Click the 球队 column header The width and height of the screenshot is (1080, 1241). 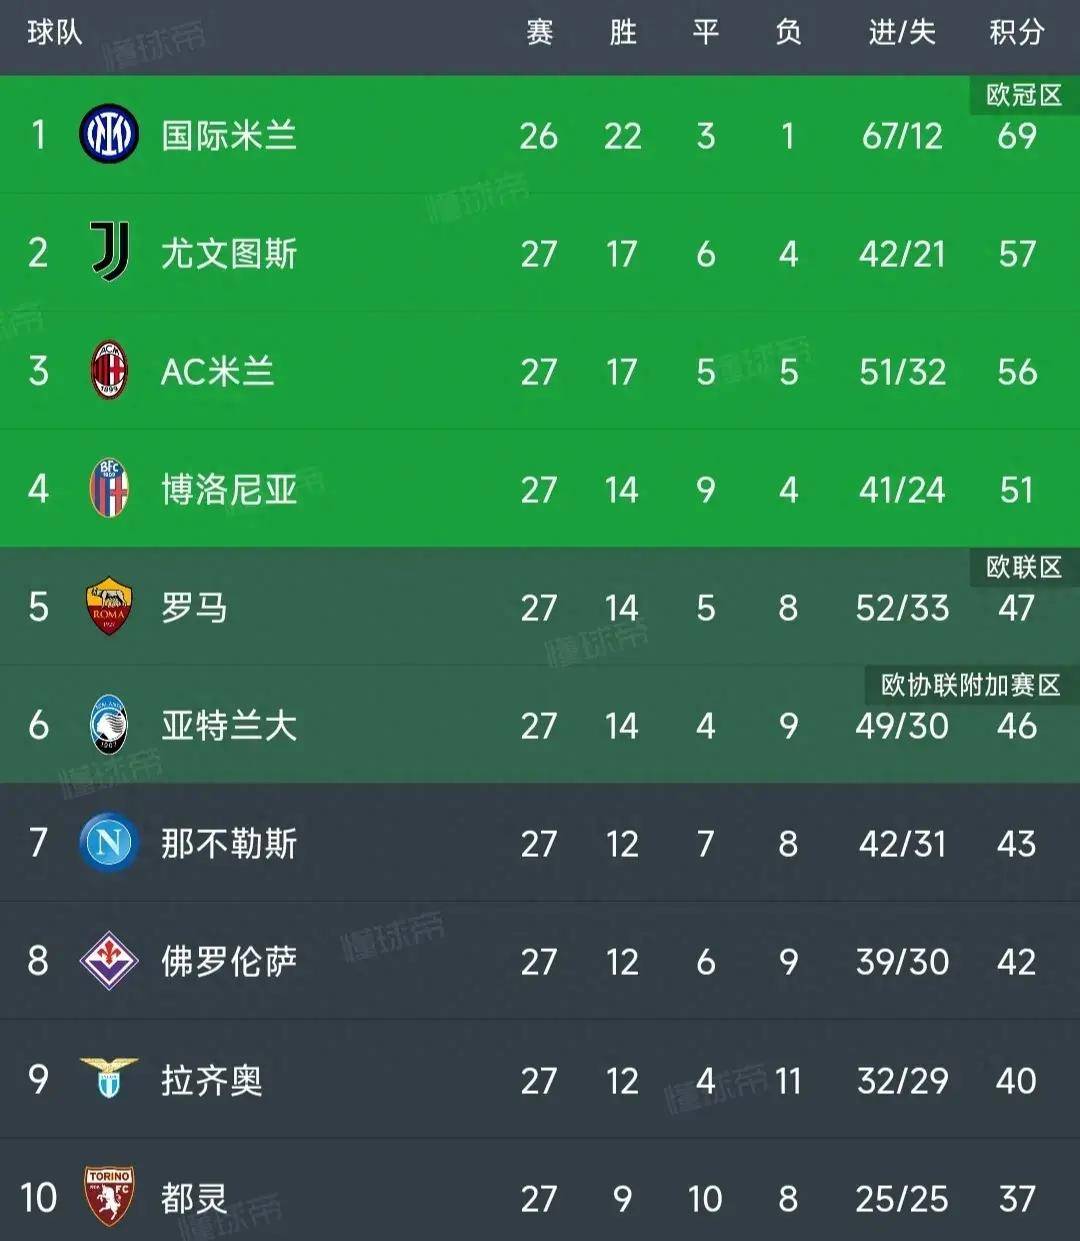(x=54, y=33)
